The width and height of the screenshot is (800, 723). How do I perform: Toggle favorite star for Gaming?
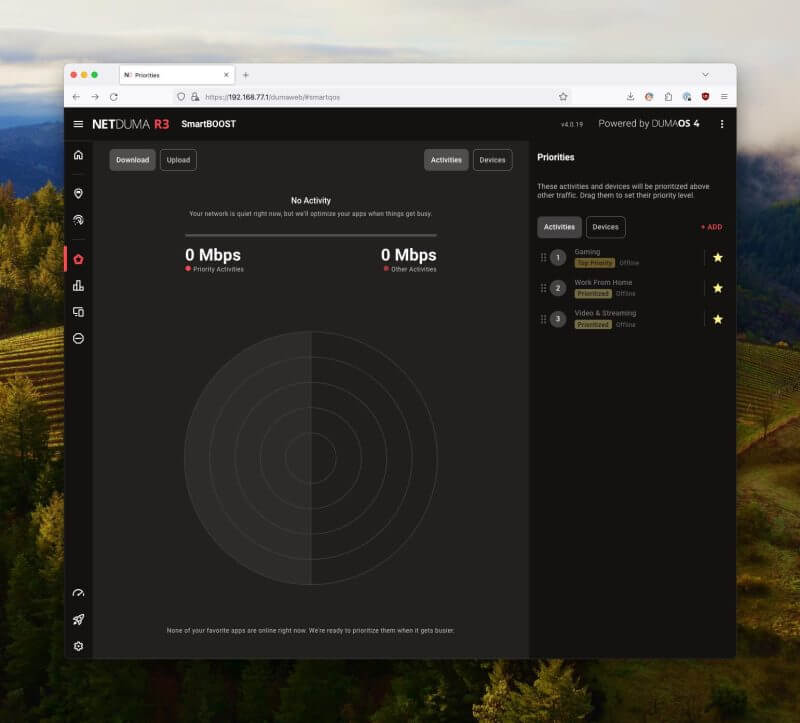pos(718,258)
